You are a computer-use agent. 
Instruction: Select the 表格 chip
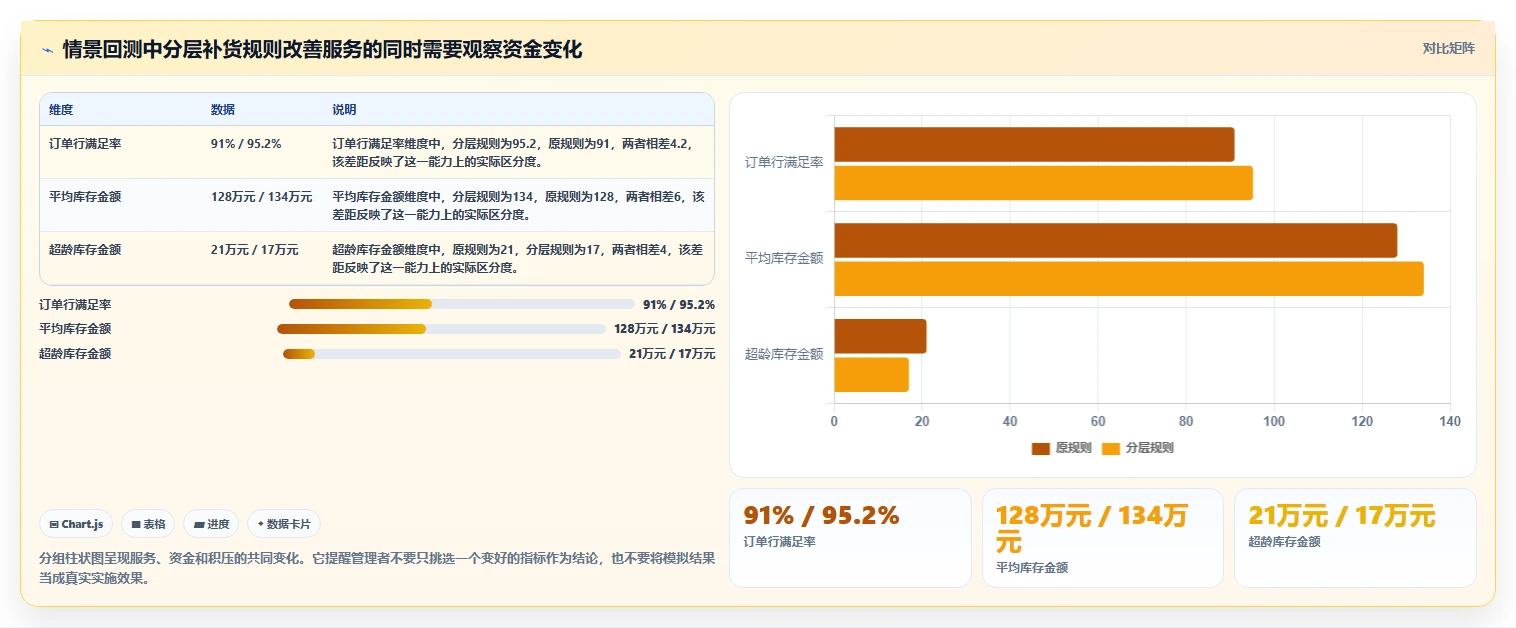pos(148,524)
